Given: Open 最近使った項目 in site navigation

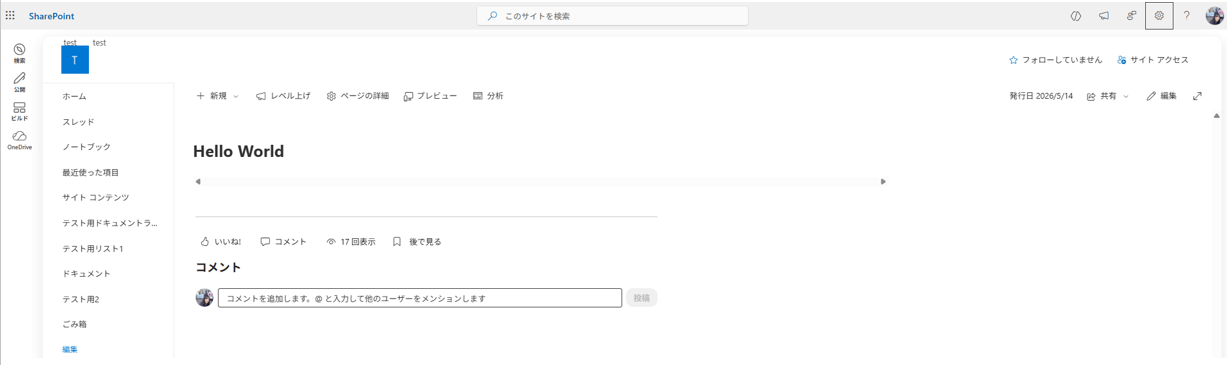Looking at the screenshot, I should pyautogui.click(x=90, y=172).
